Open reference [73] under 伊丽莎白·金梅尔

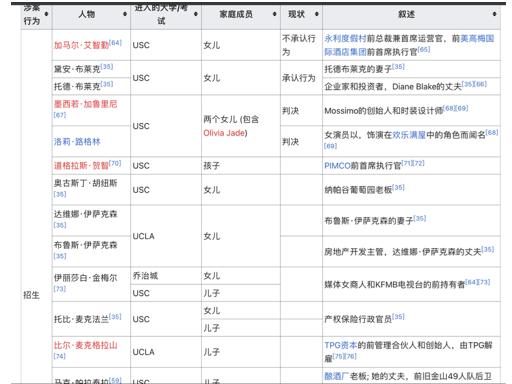point(60,289)
